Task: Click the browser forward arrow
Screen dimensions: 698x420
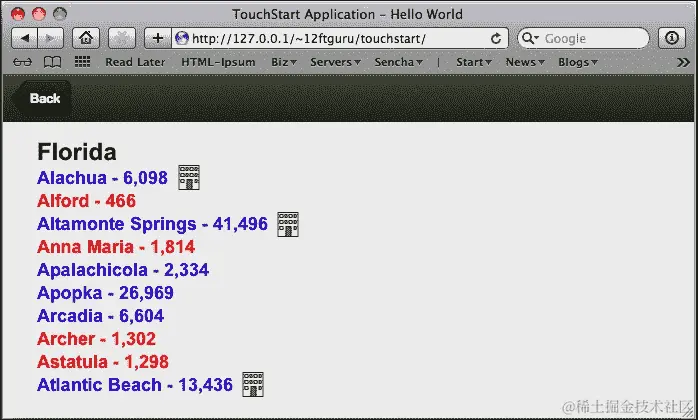Action: tap(51, 38)
